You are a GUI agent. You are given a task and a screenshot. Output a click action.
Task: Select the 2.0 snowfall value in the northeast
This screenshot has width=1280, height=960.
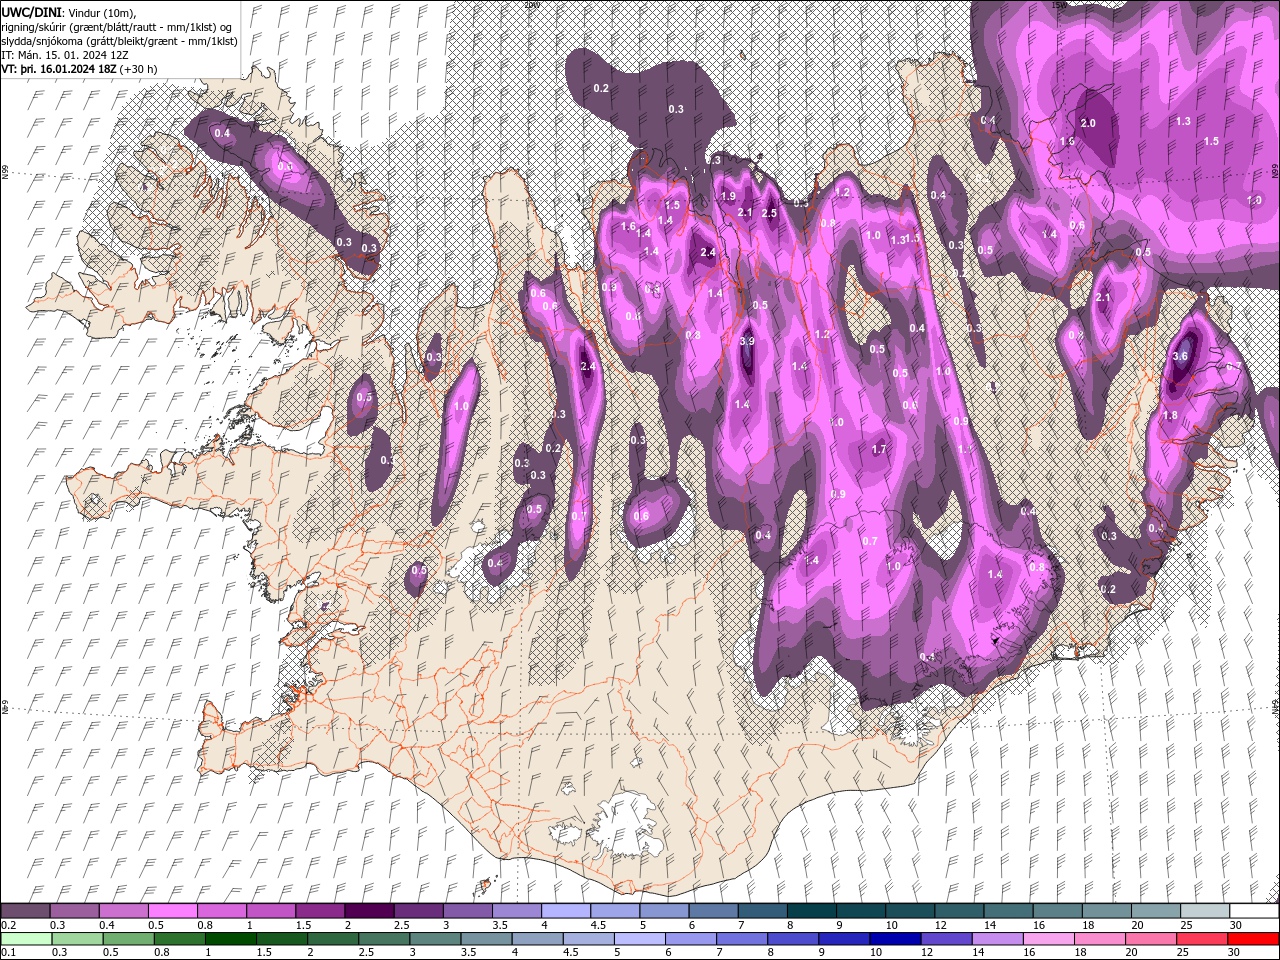point(1088,123)
